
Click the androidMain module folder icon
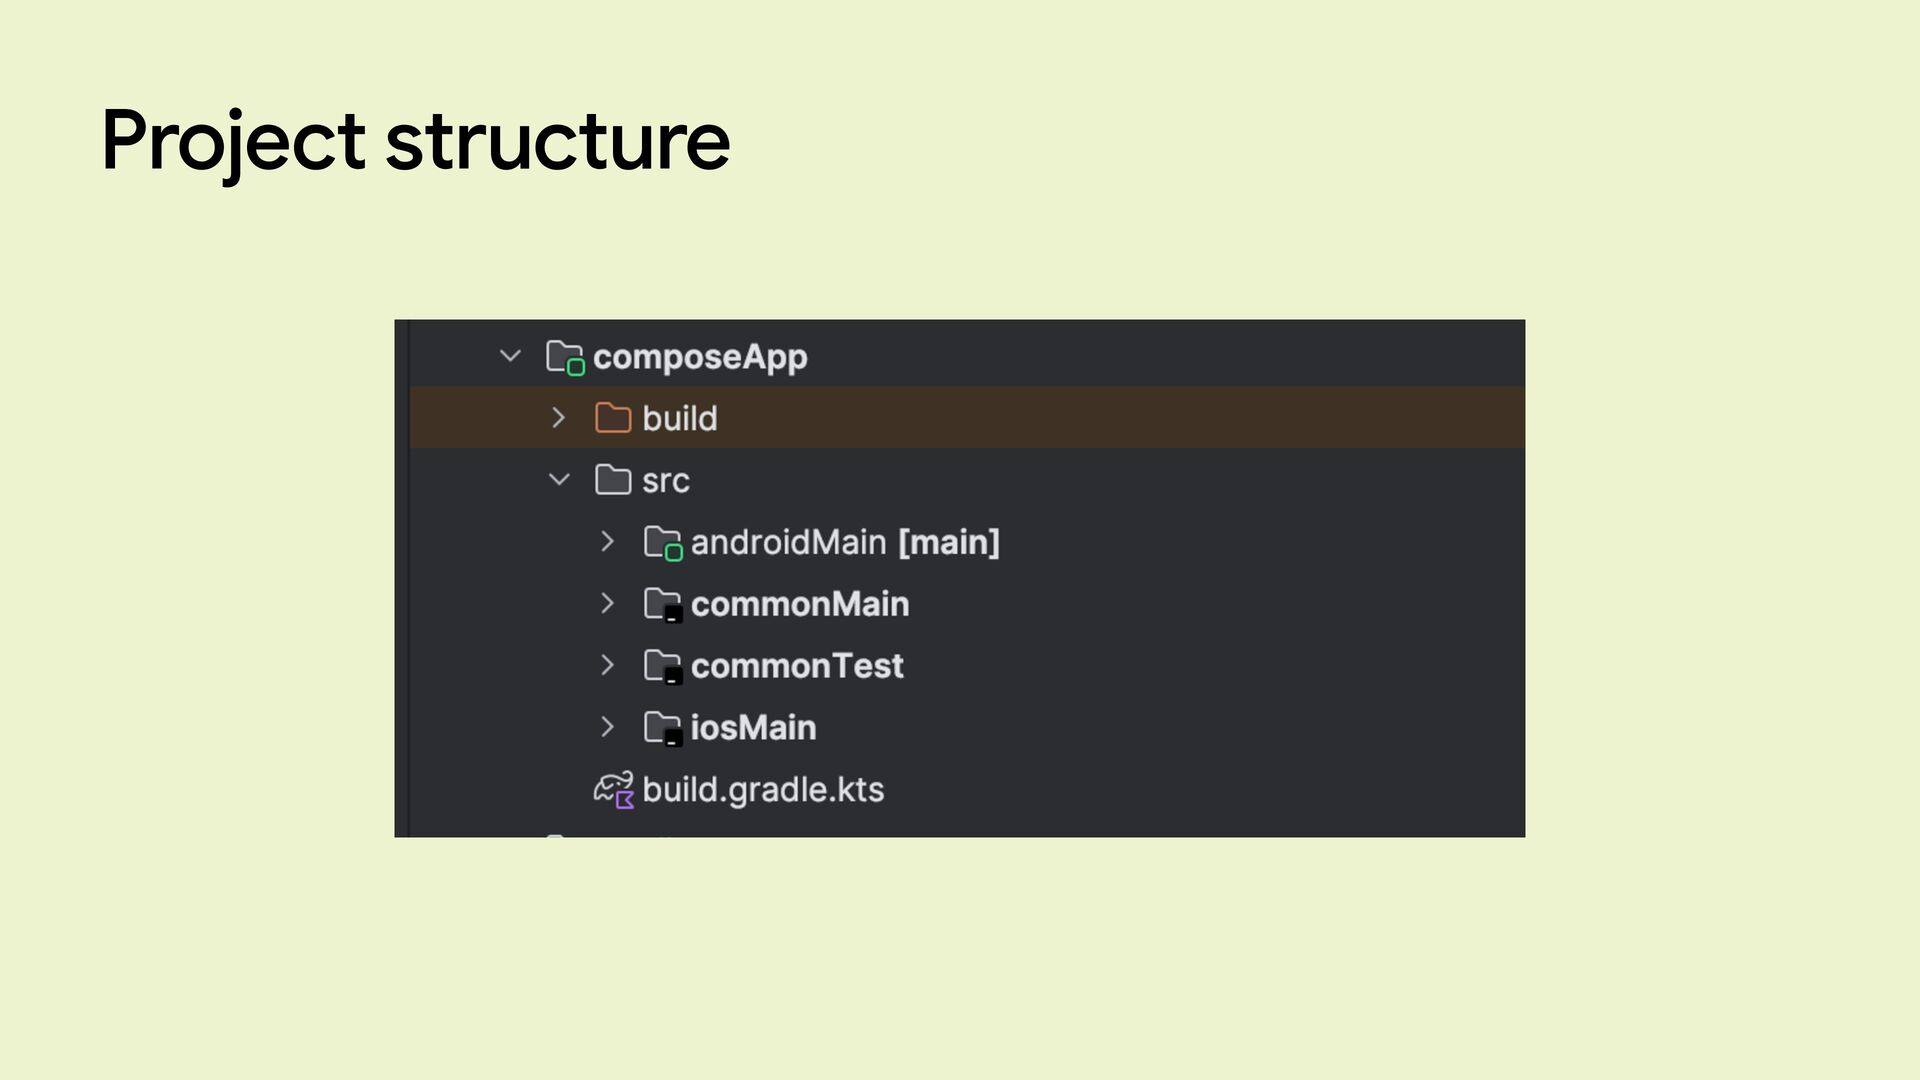[662, 543]
